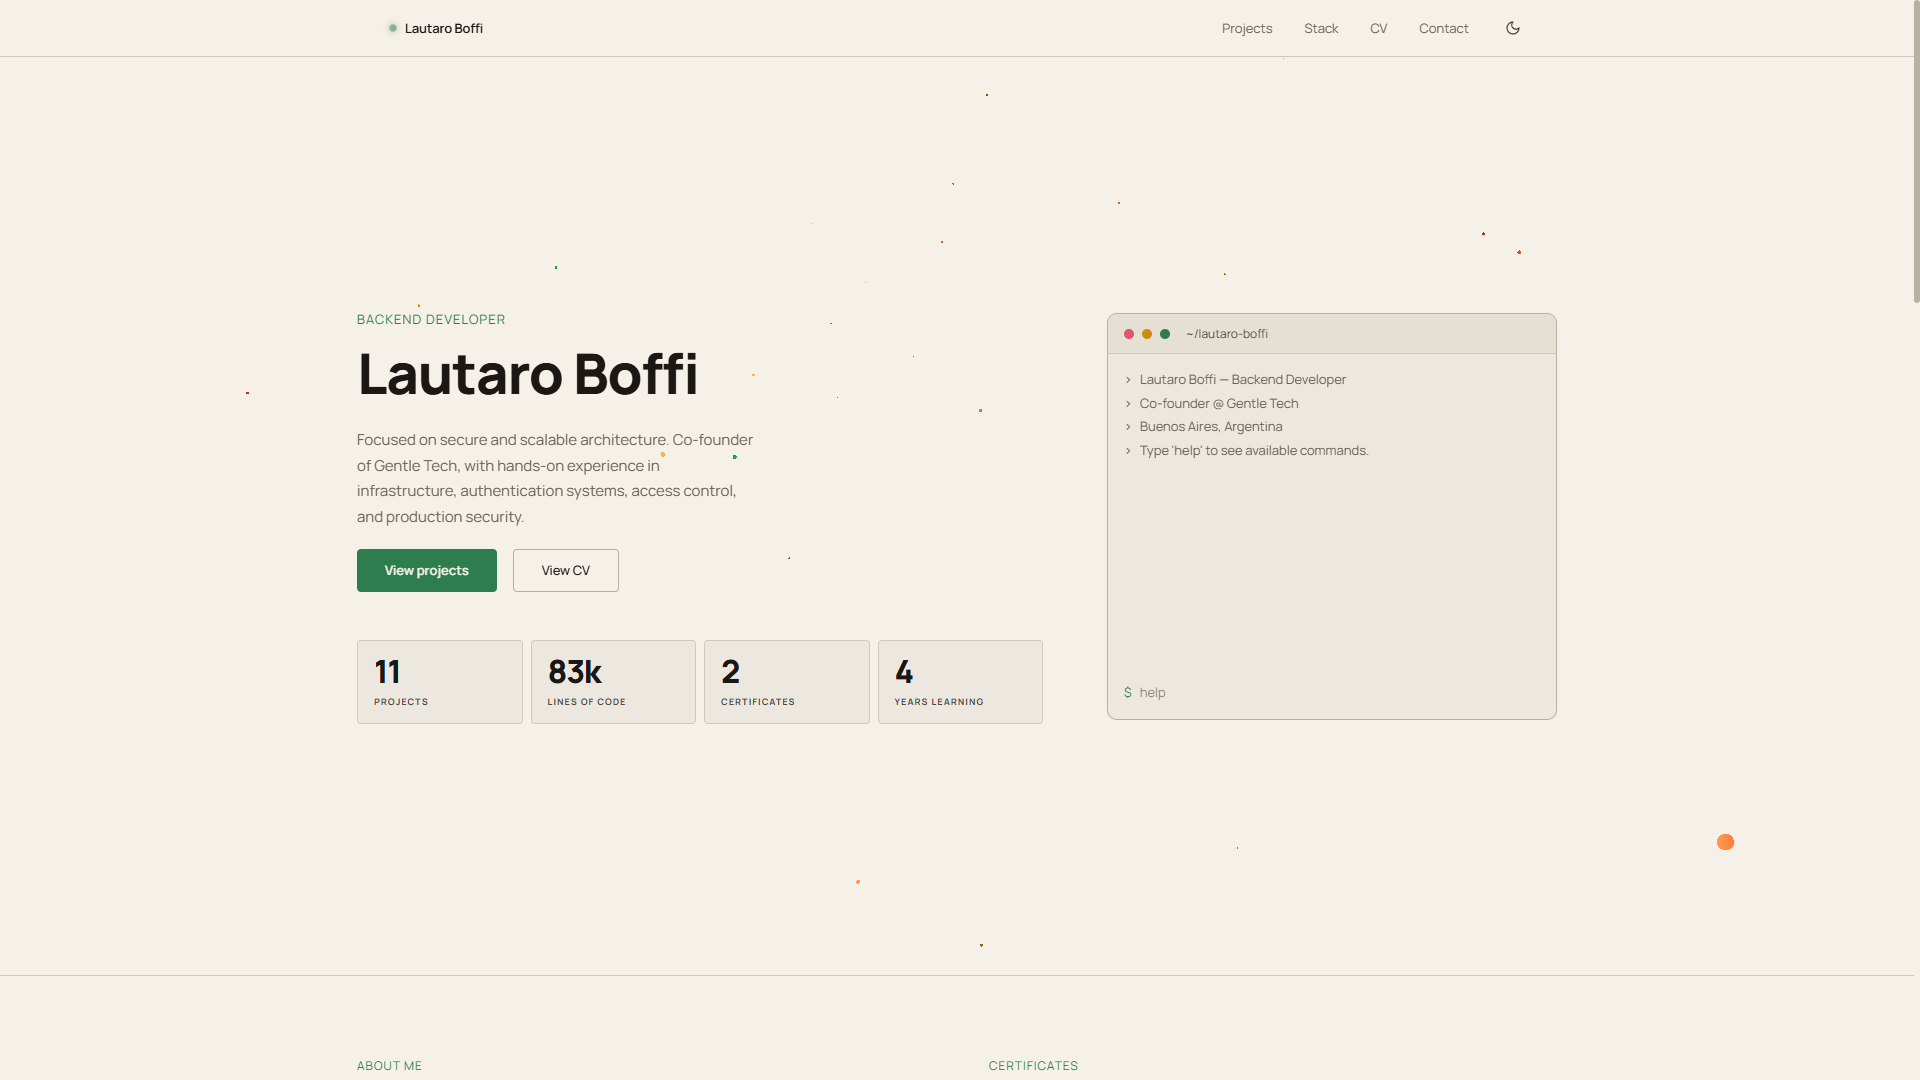Click the green terminal window dot
Viewport: 1920px width, 1080px height.
[1165, 334]
